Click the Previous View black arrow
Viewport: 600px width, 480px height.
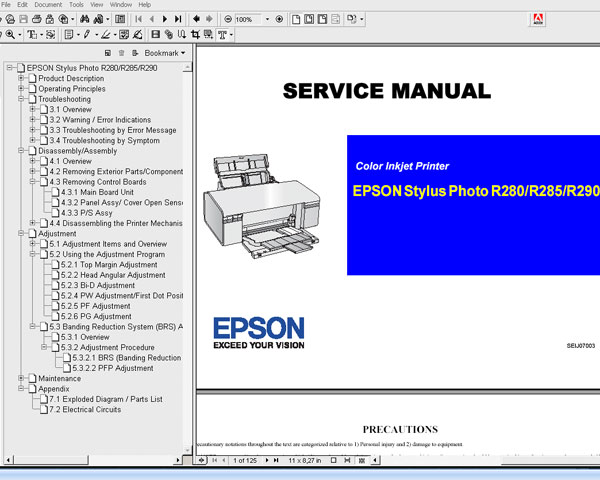pos(196,19)
